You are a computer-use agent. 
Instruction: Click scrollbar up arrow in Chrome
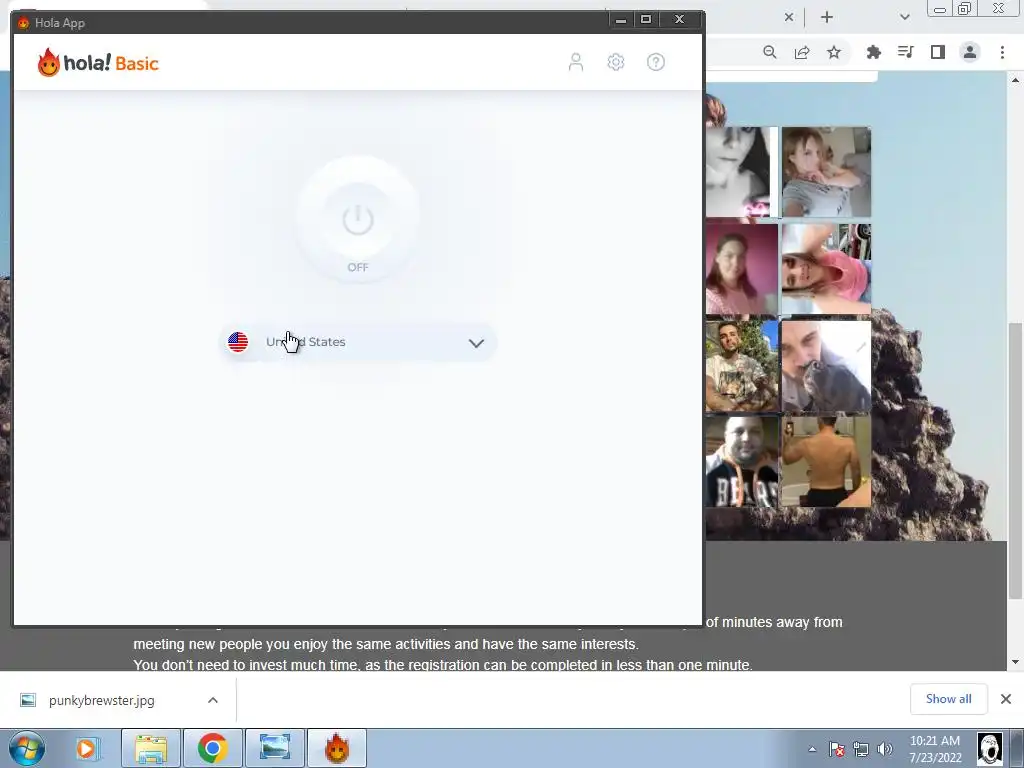(x=1015, y=80)
